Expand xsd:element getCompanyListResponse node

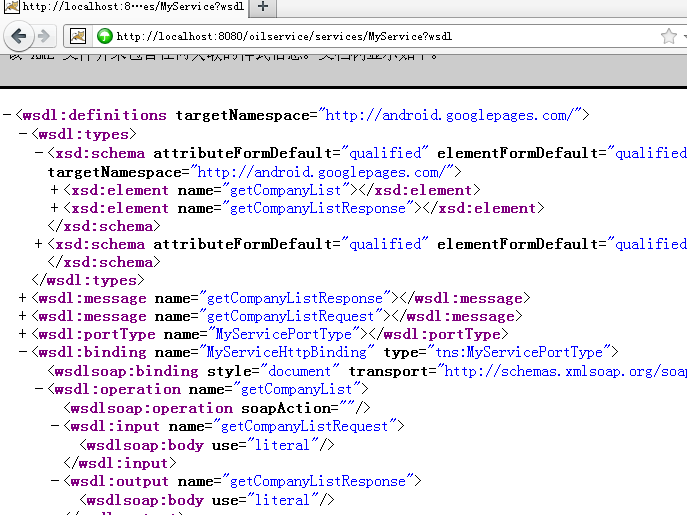(x=54, y=208)
